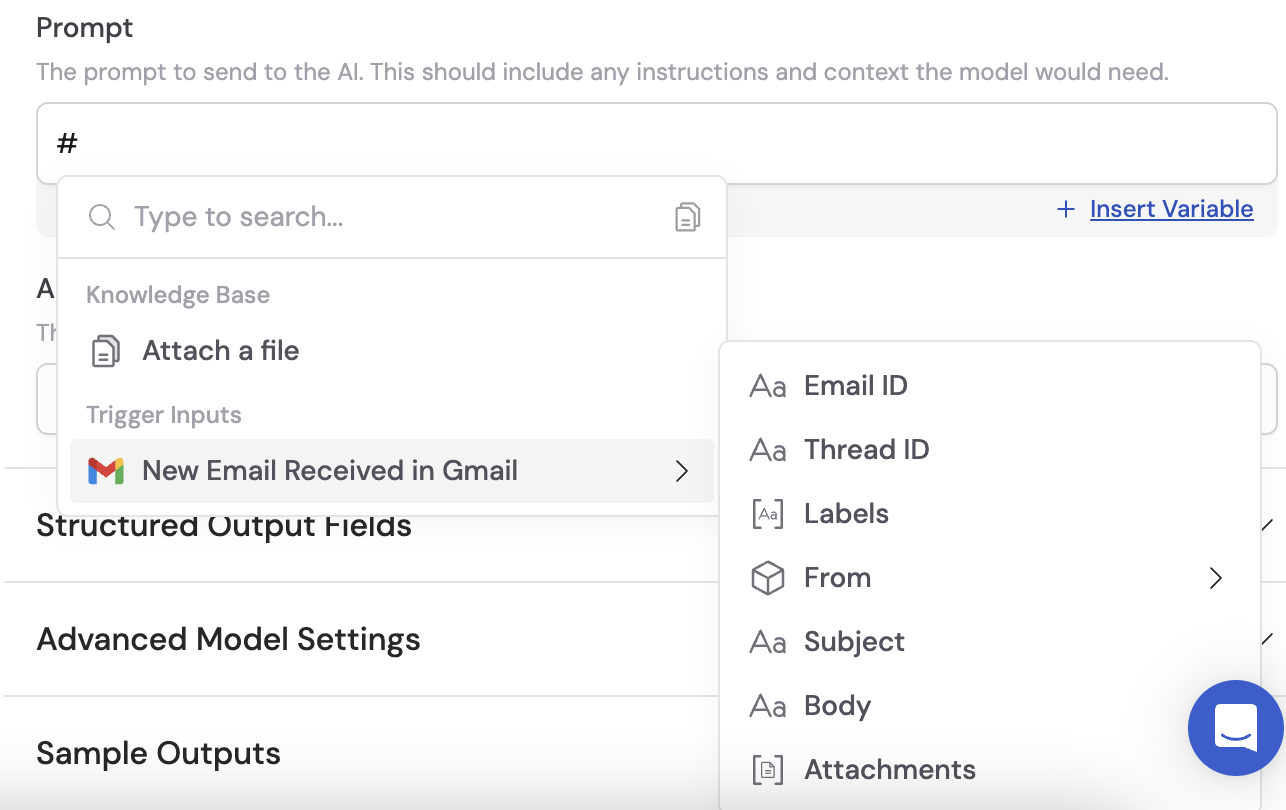Screen dimensions: 1286x810
Task: Click the bracketed Aa icon next to Labels
Action: tap(767, 513)
